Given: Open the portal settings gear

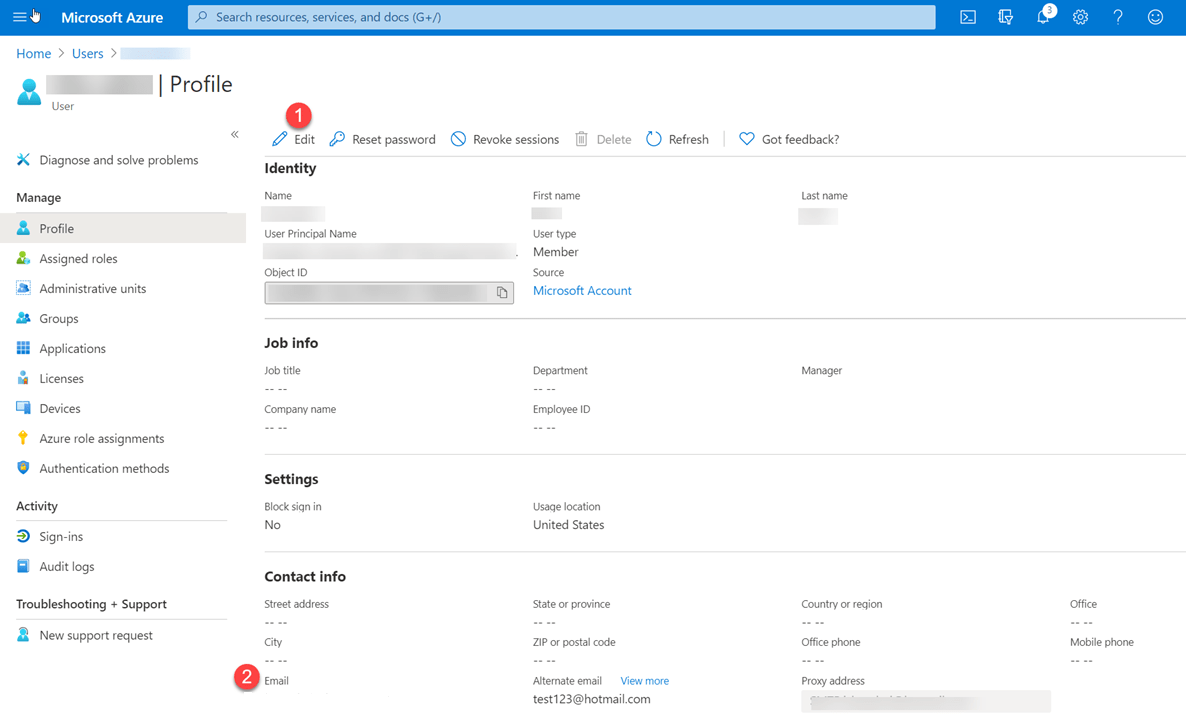Looking at the screenshot, I should (x=1080, y=17).
